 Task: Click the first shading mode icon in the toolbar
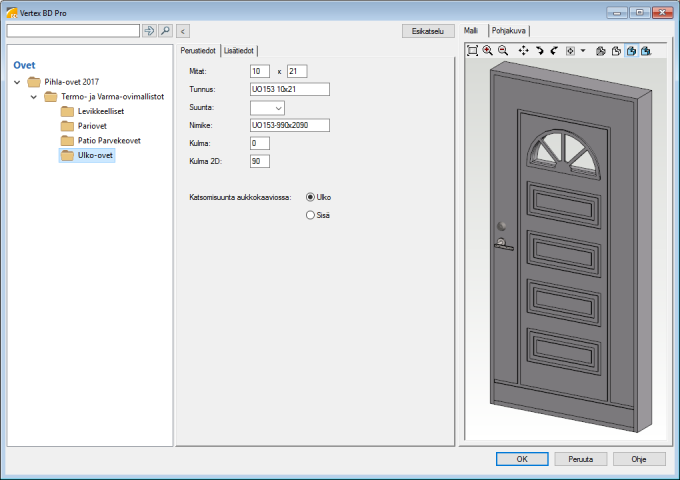(x=600, y=50)
